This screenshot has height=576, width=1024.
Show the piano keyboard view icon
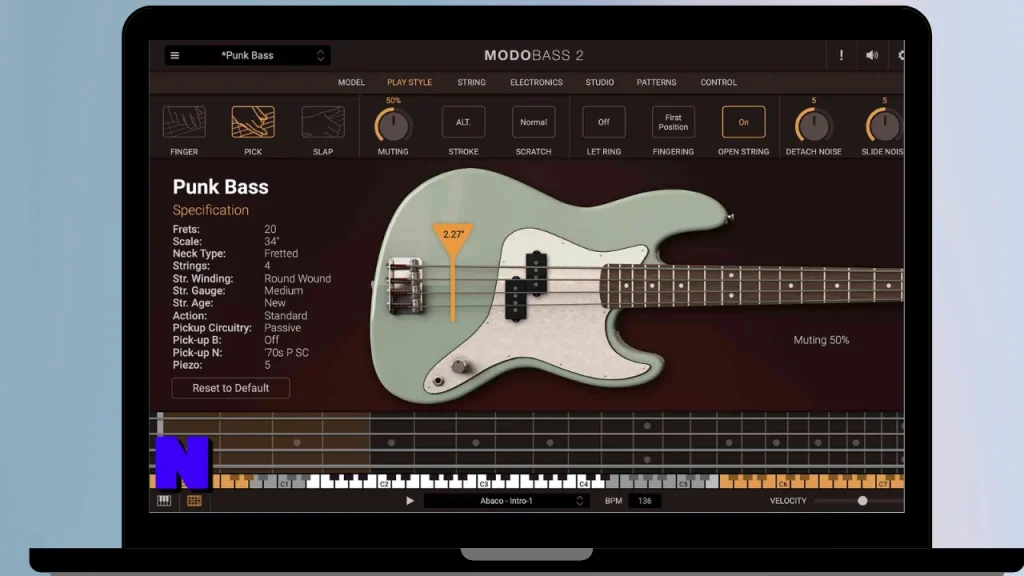tap(164, 501)
